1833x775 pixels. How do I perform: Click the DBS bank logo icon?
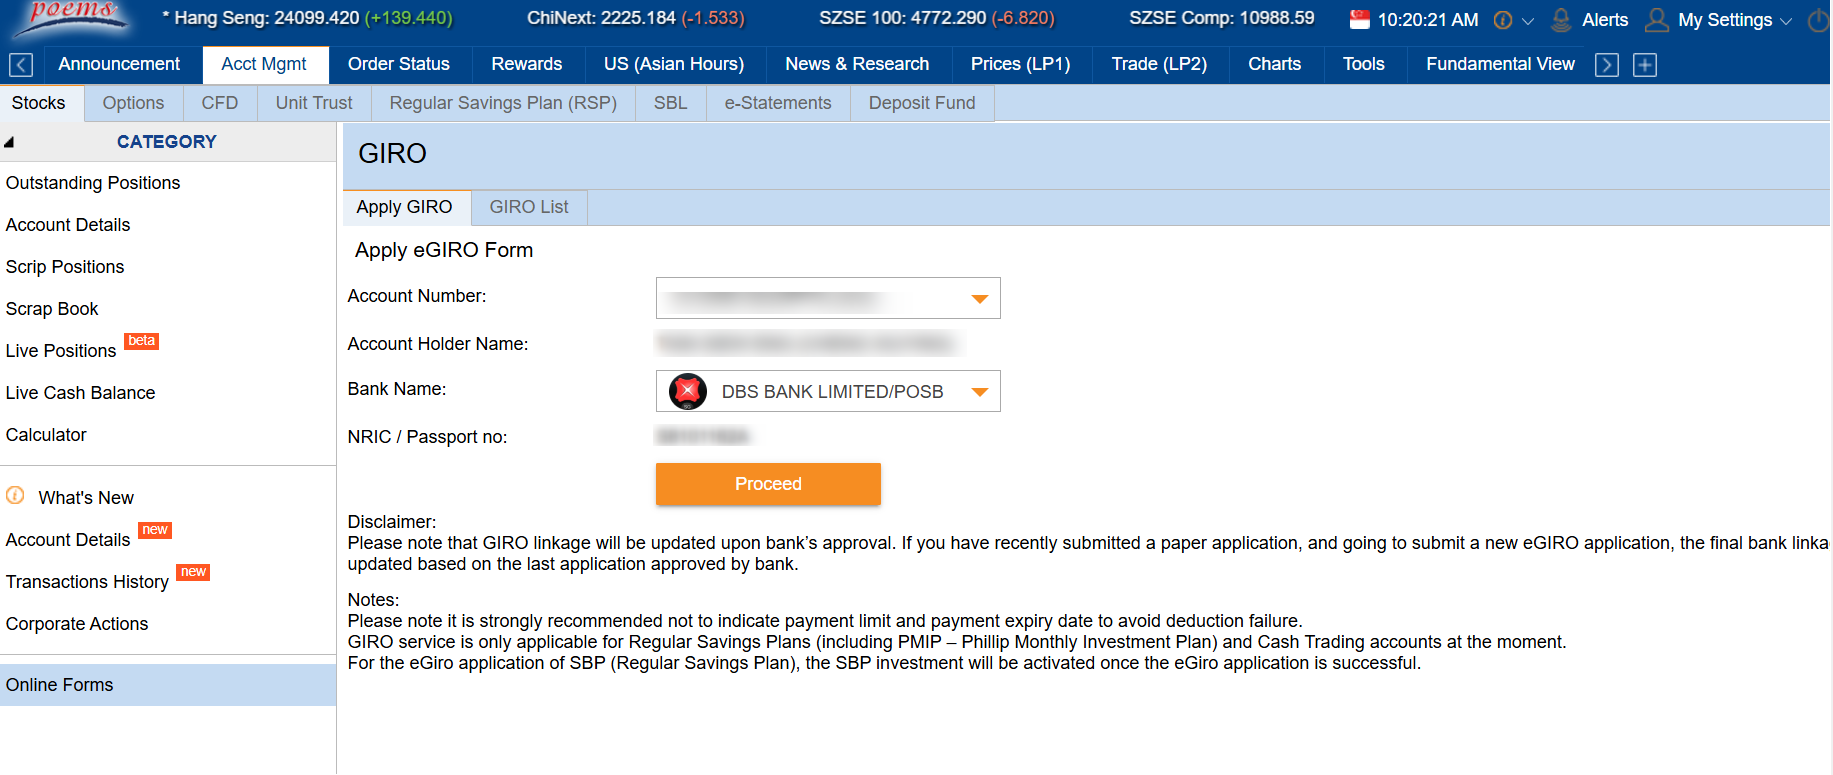[x=688, y=391]
